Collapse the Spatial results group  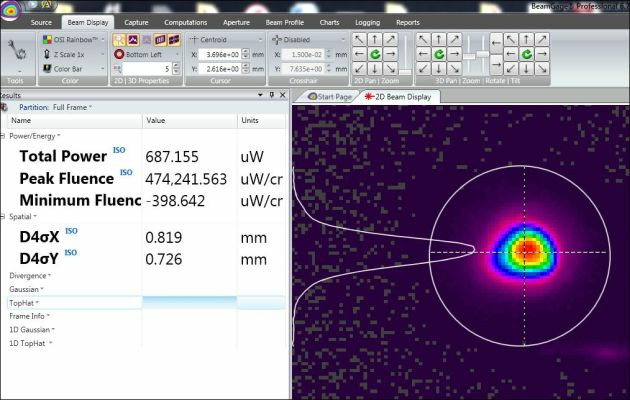pos(4,215)
